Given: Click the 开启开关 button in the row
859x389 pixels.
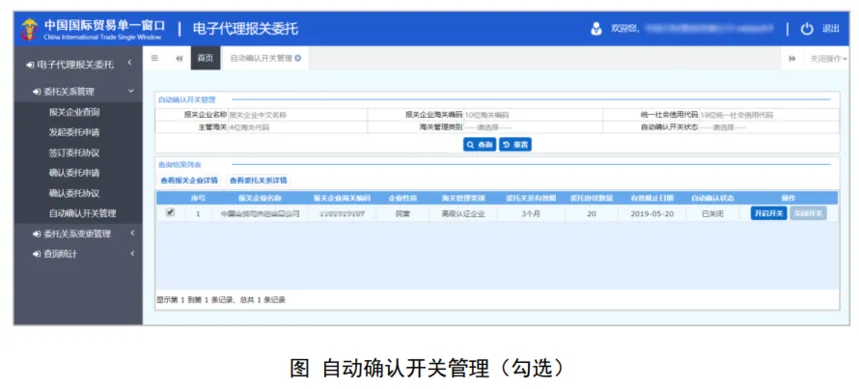Looking at the screenshot, I should point(769,214).
